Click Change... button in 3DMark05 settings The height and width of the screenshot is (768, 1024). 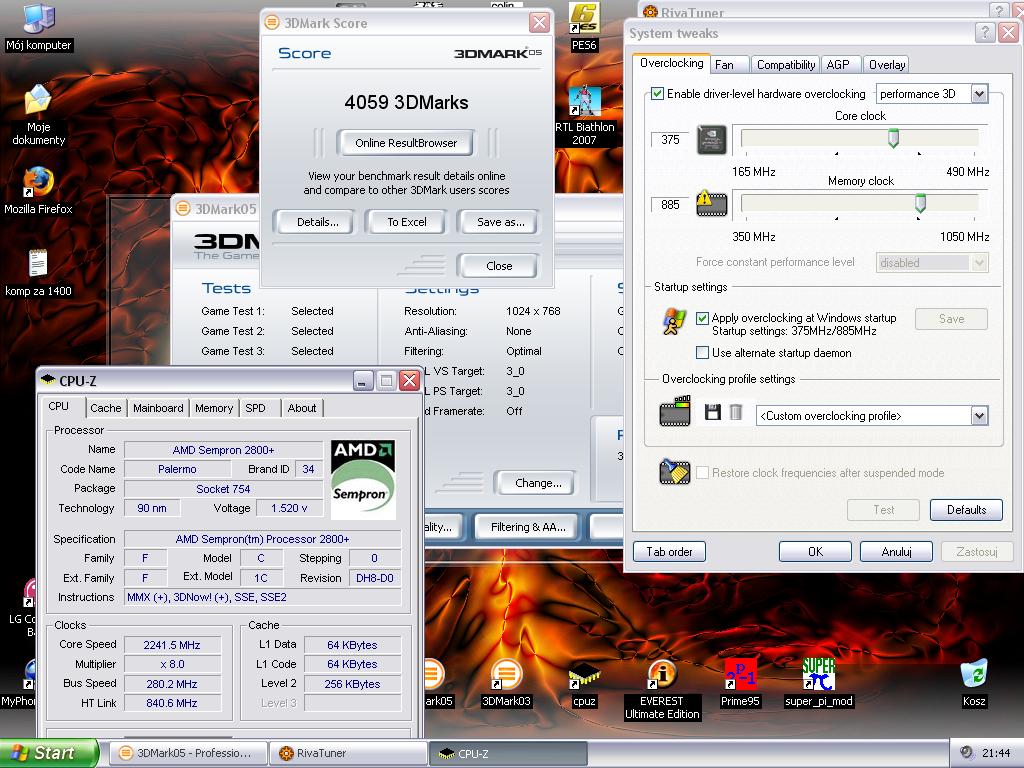point(538,483)
